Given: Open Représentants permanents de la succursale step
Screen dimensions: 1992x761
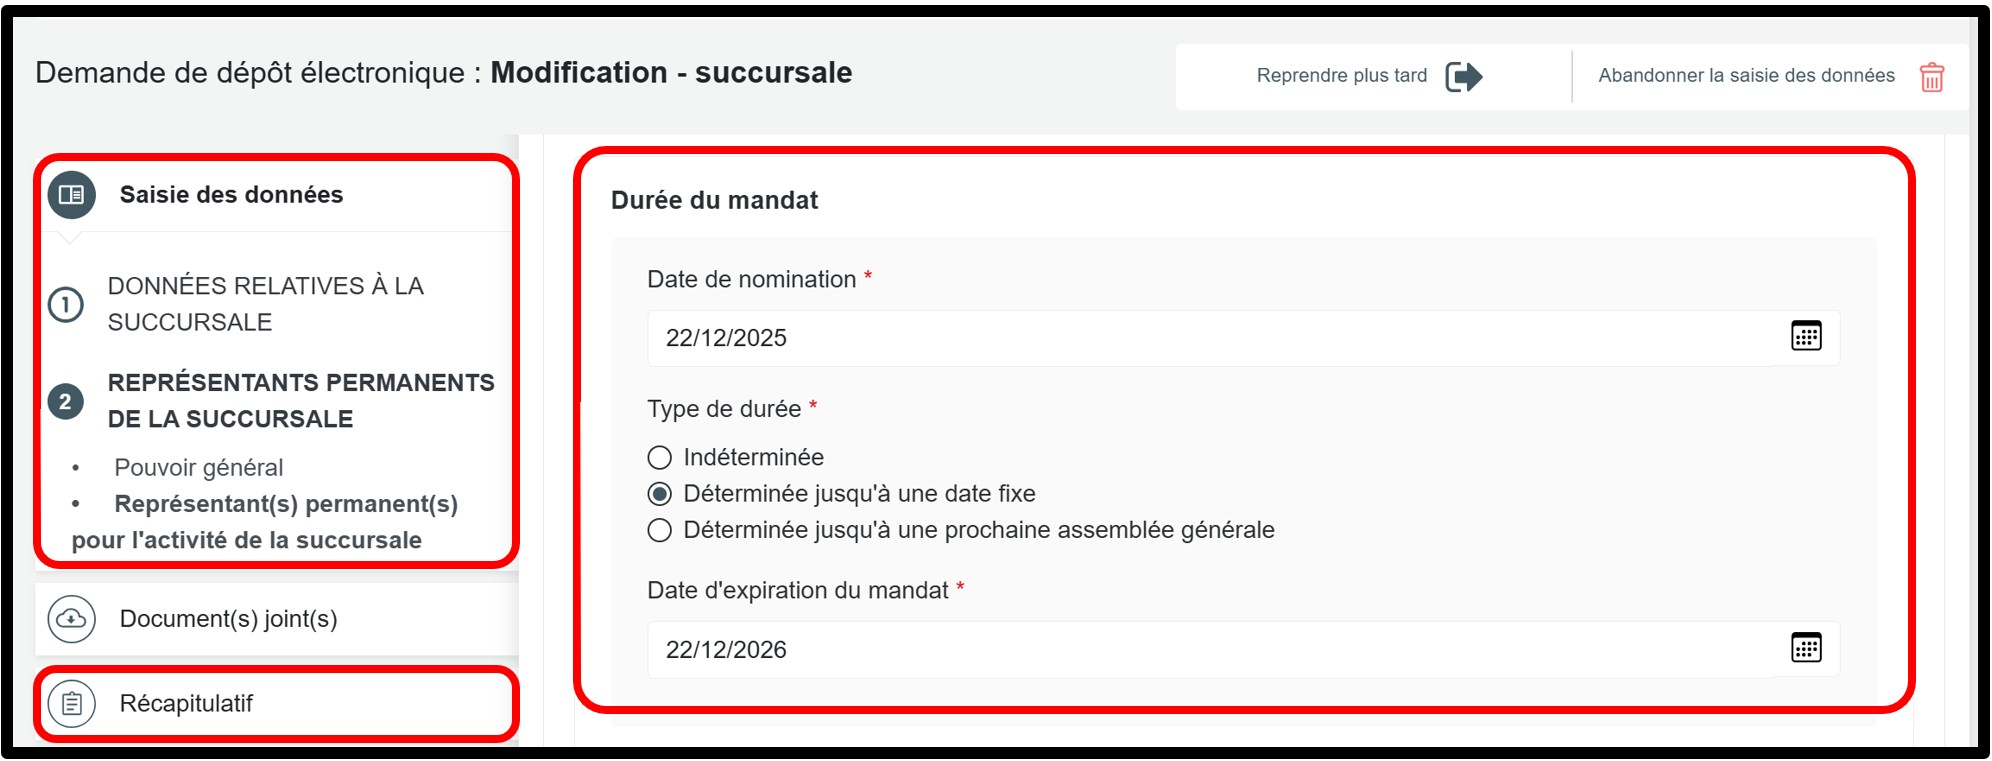Looking at the screenshot, I should click(x=300, y=401).
